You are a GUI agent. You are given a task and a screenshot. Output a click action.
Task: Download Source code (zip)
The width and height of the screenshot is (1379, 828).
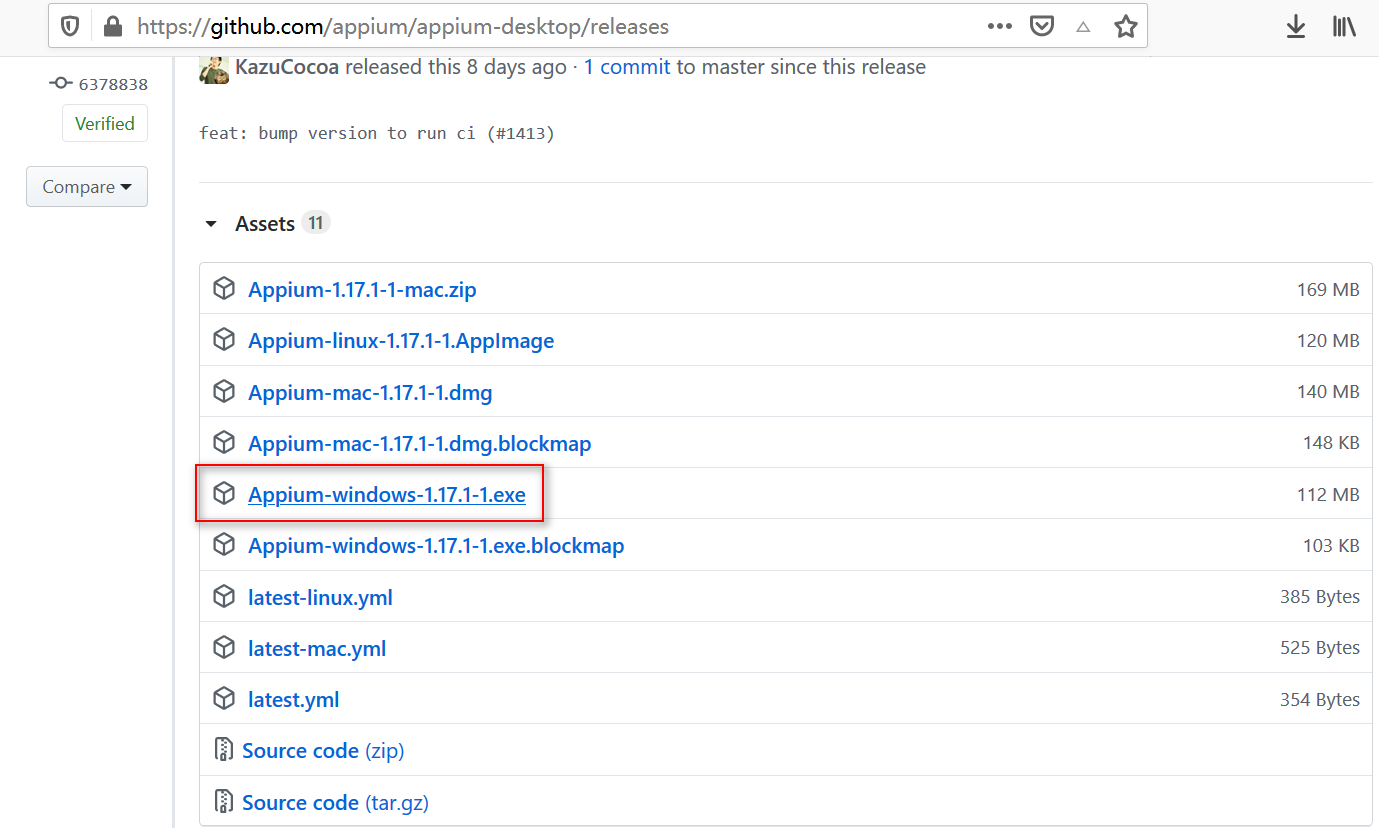[x=323, y=750]
